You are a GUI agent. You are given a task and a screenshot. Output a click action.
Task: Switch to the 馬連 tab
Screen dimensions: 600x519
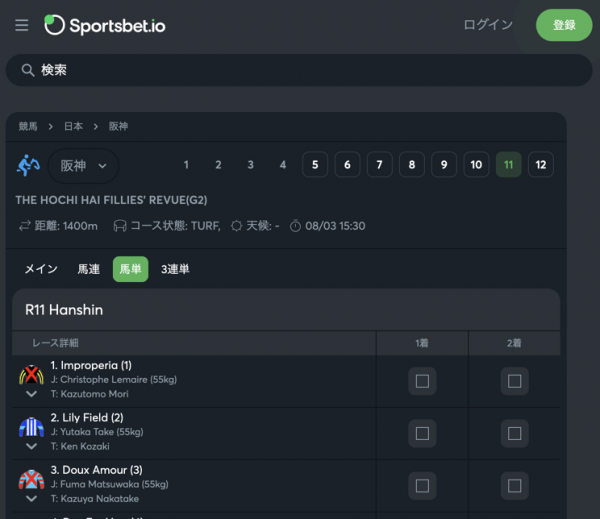coord(89,269)
